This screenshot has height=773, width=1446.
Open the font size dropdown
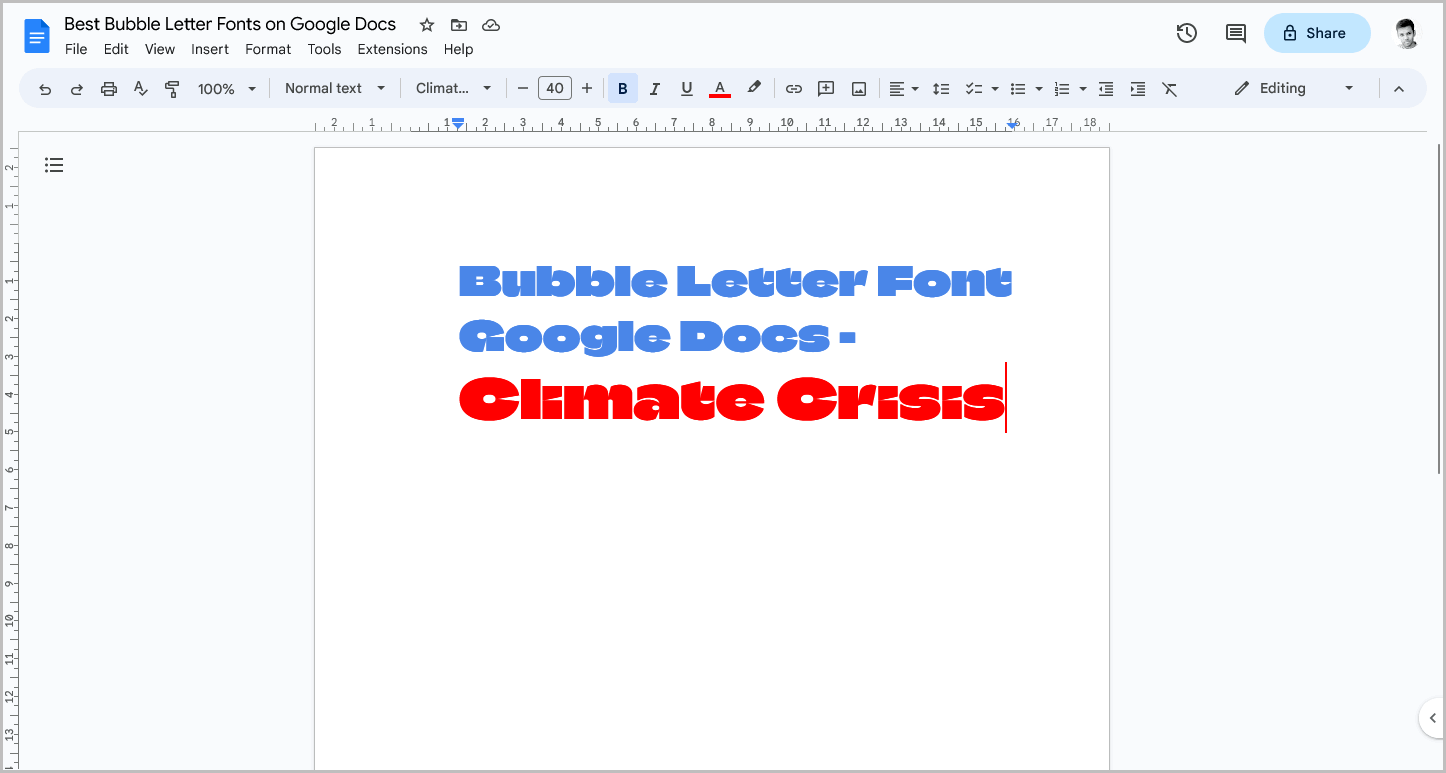click(x=555, y=88)
